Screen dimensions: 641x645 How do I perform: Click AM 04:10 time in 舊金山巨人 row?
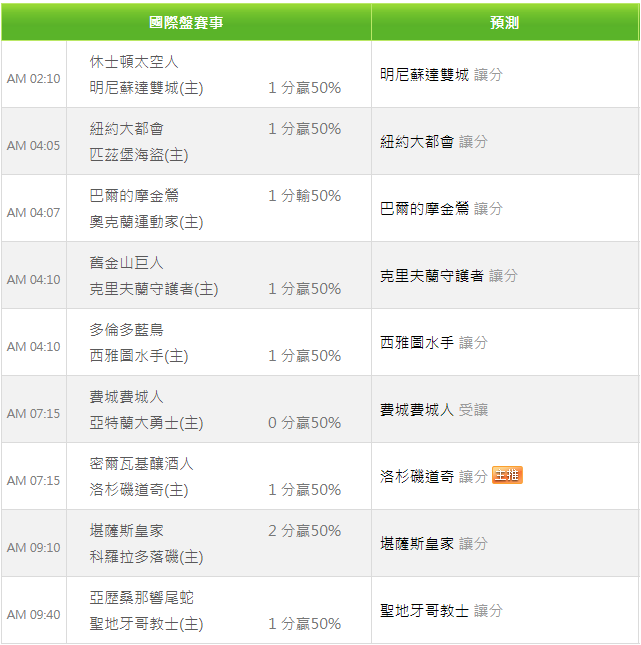33,280
